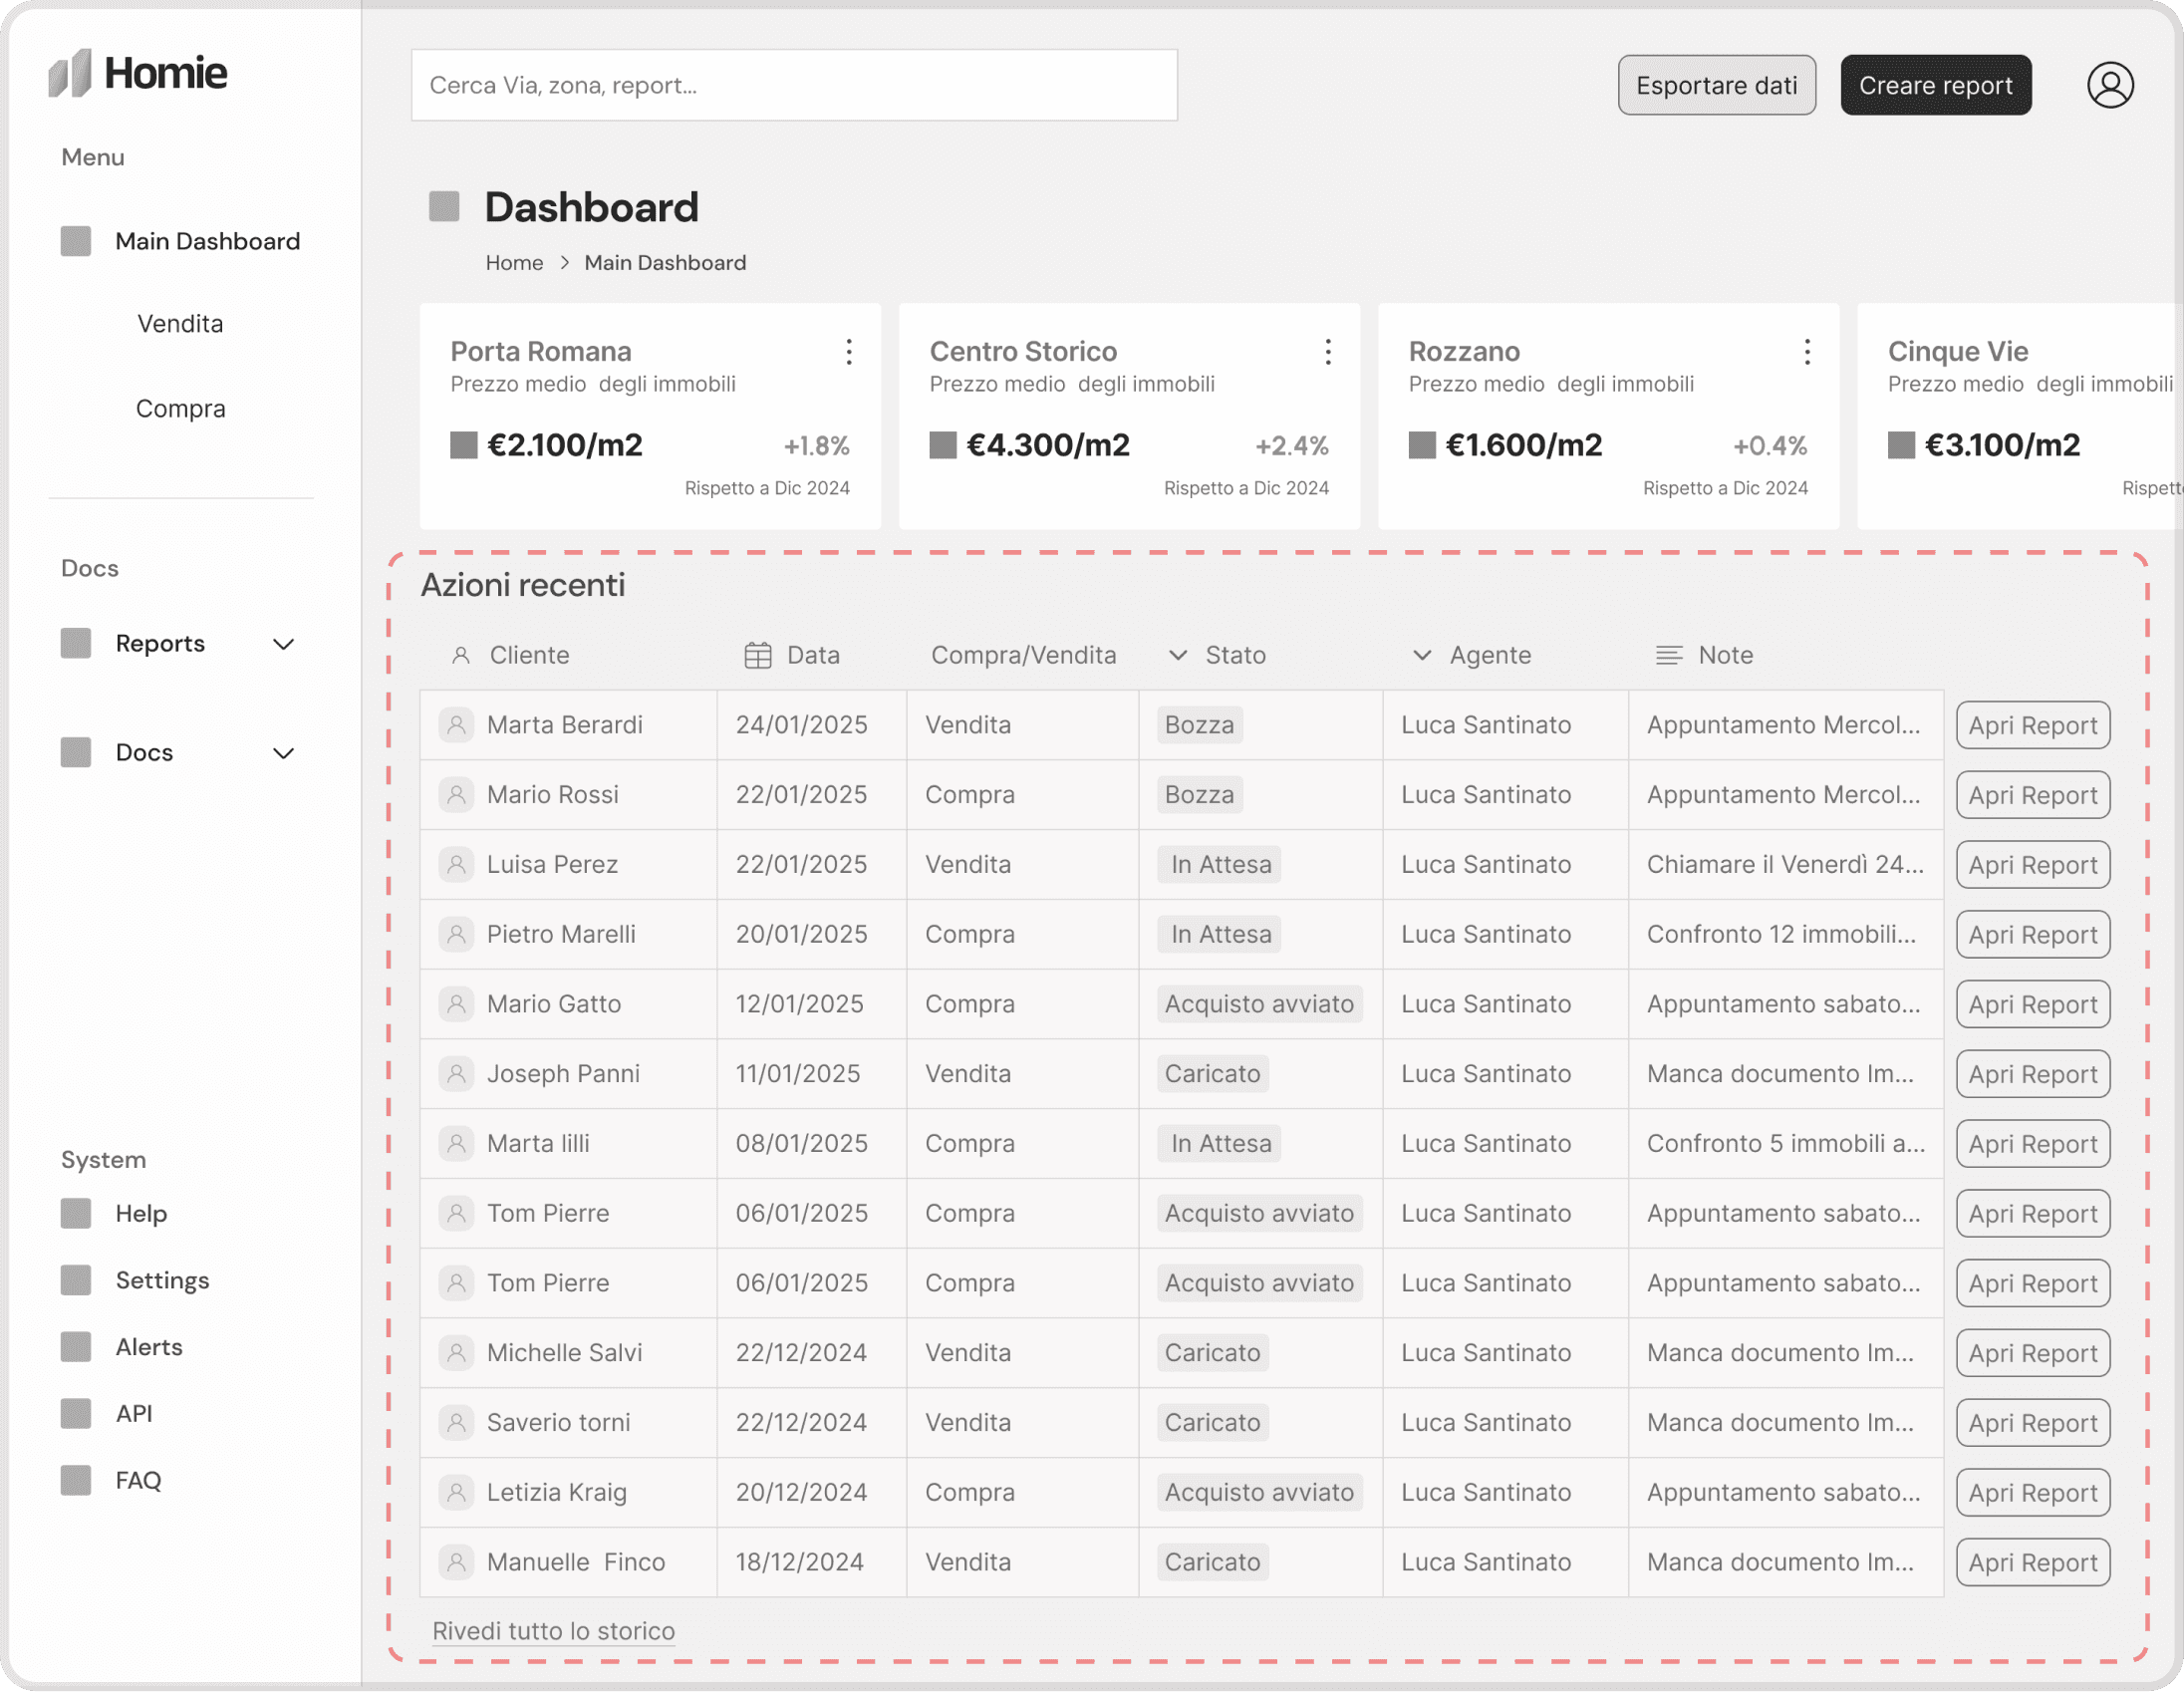
Task: Click the Docs sidebar icon
Action: tap(76, 752)
